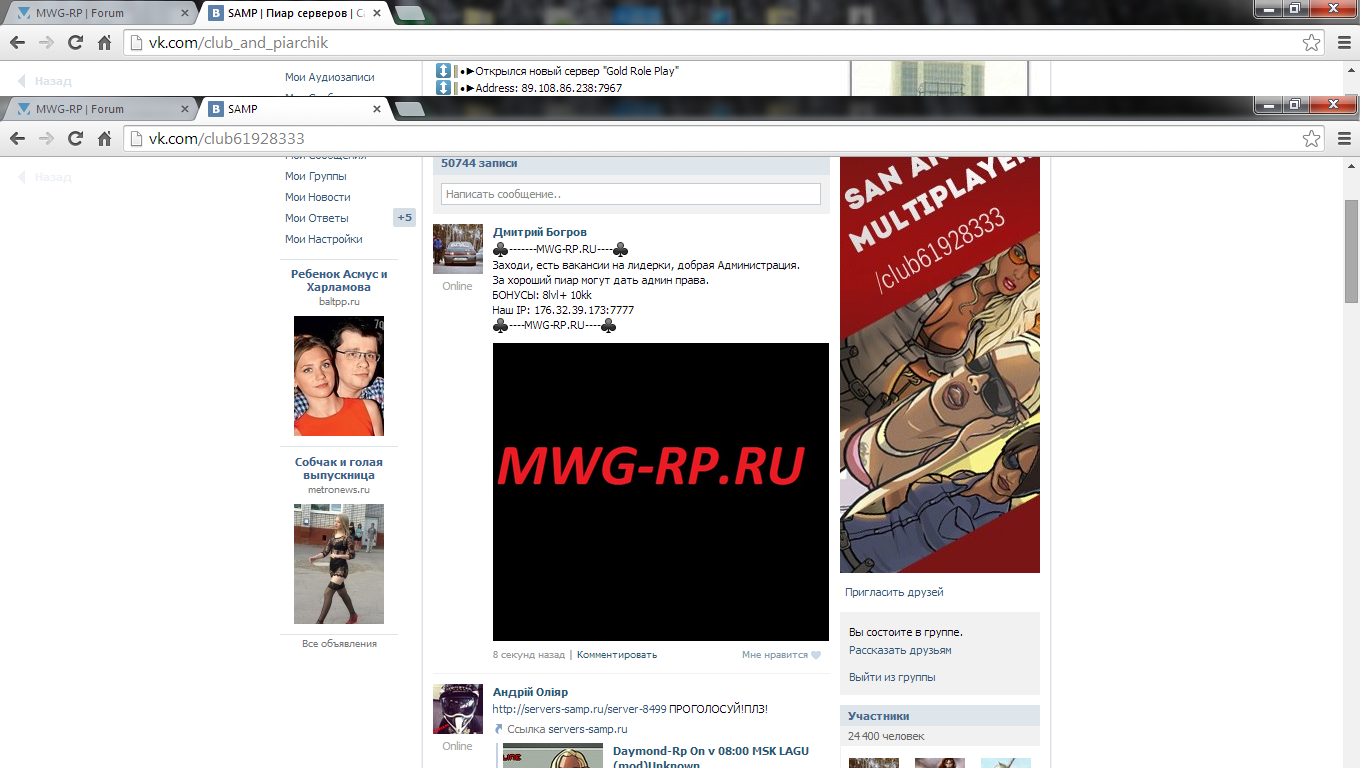This screenshot has height=768, width=1360.
Task: Open Мои Ответы in the sidebar
Action: point(316,218)
